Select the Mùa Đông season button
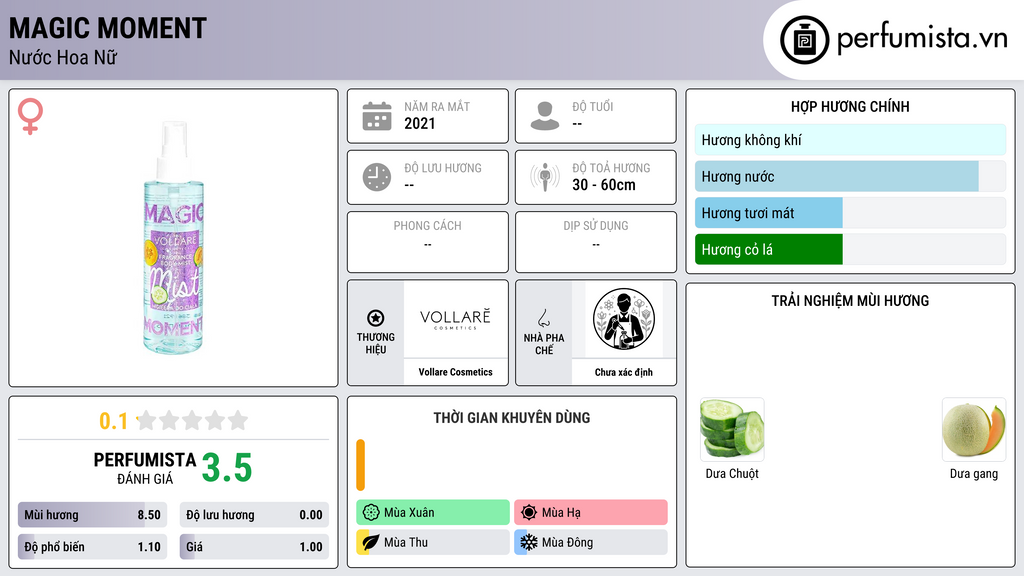 pos(591,542)
